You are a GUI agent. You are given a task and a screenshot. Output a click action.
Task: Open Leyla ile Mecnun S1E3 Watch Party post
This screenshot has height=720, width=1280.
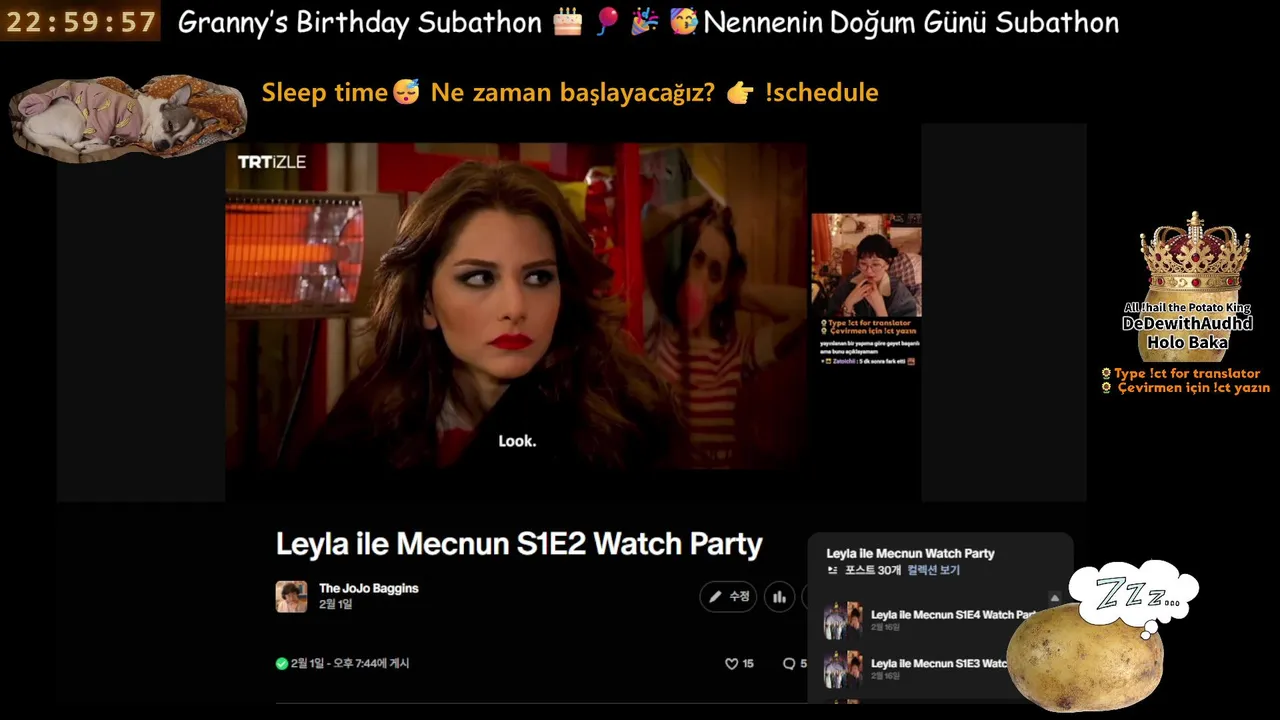point(939,664)
